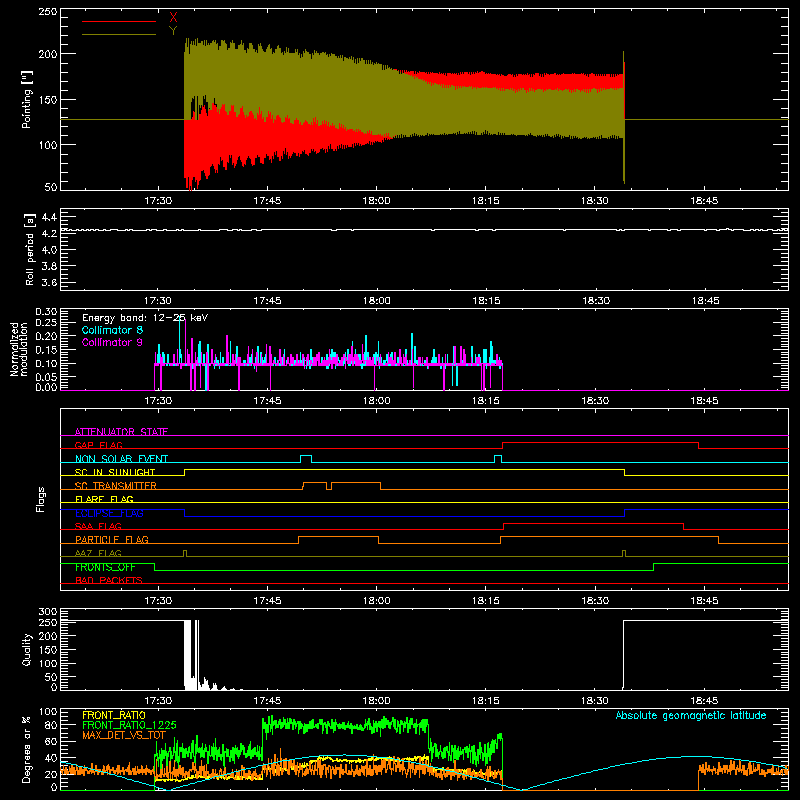Click the SC_IN_SUNLIGHT flag label
800x800 pixels.
[x=115, y=472]
